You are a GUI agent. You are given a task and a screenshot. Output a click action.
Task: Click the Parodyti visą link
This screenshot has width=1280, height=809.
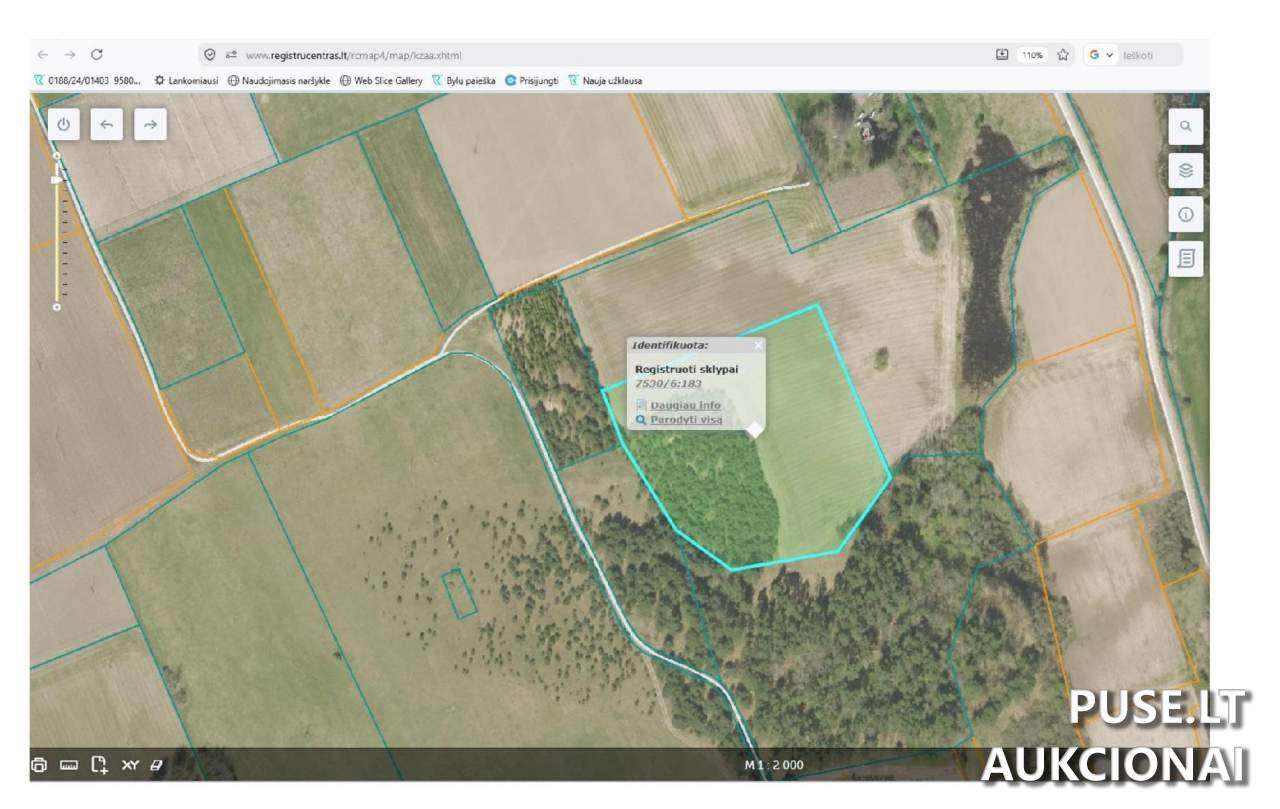pyautogui.click(x=686, y=420)
